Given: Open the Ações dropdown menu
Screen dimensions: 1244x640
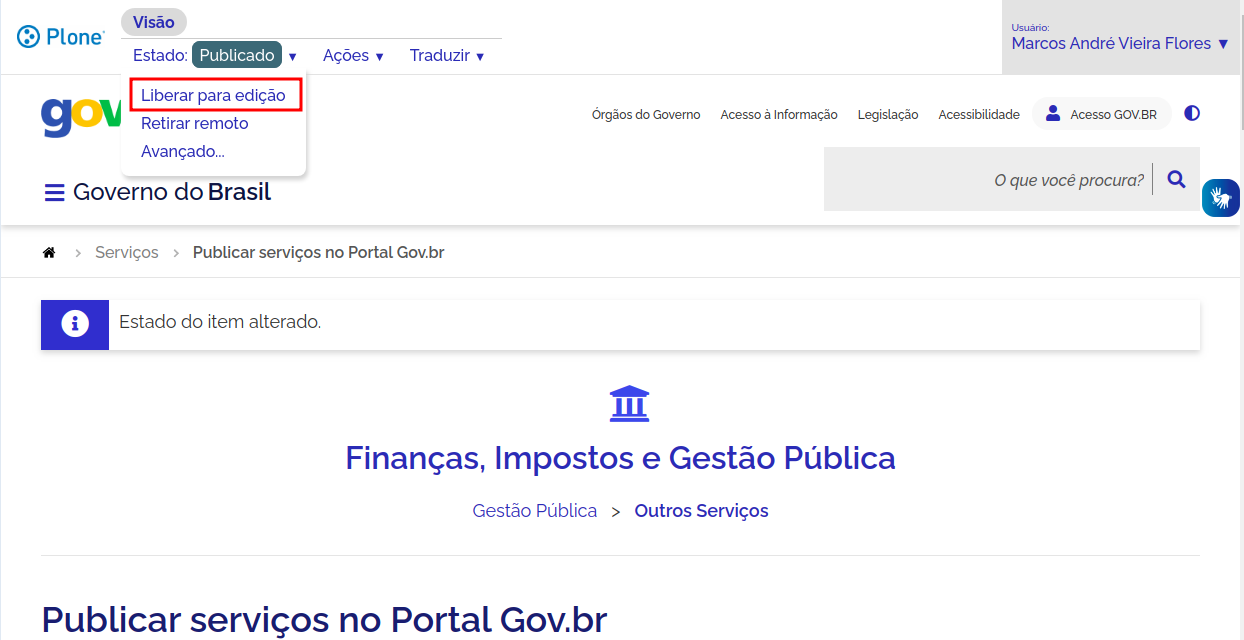Looking at the screenshot, I should coord(353,56).
